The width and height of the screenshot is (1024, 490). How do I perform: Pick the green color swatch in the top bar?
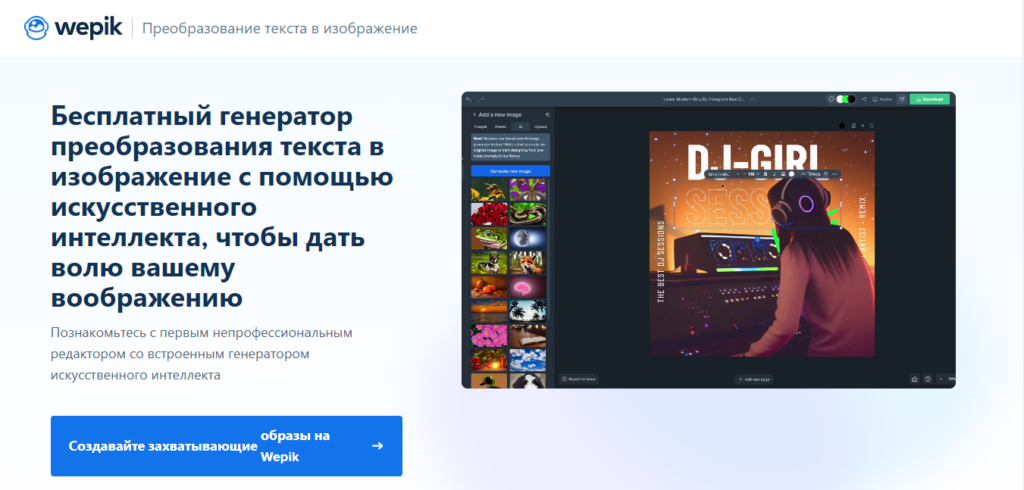tap(846, 99)
